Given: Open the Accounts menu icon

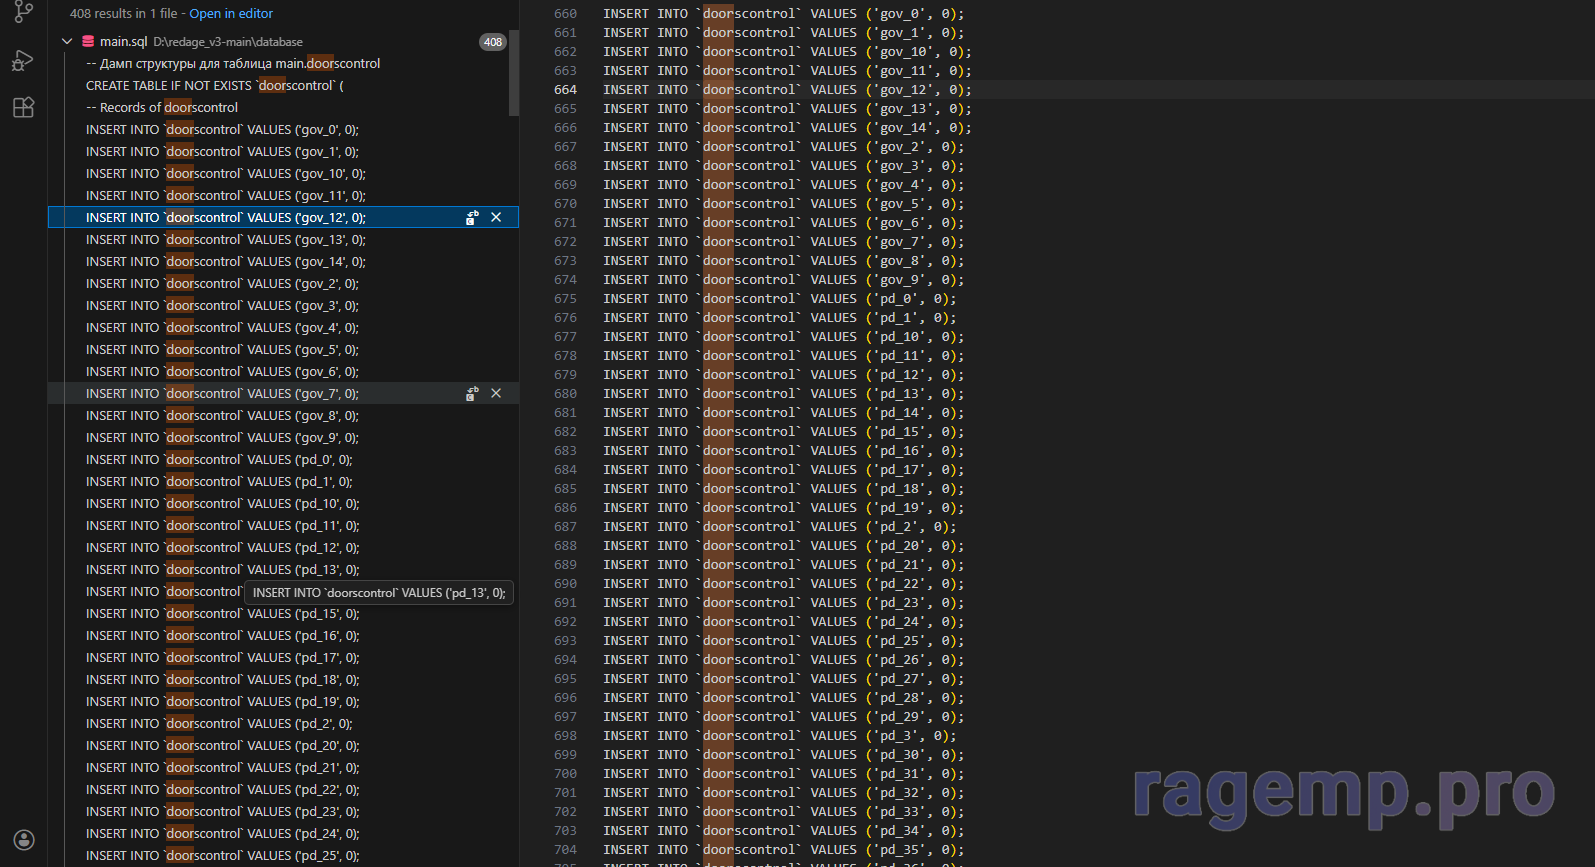Looking at the screenshot, I should pos(24,840).
